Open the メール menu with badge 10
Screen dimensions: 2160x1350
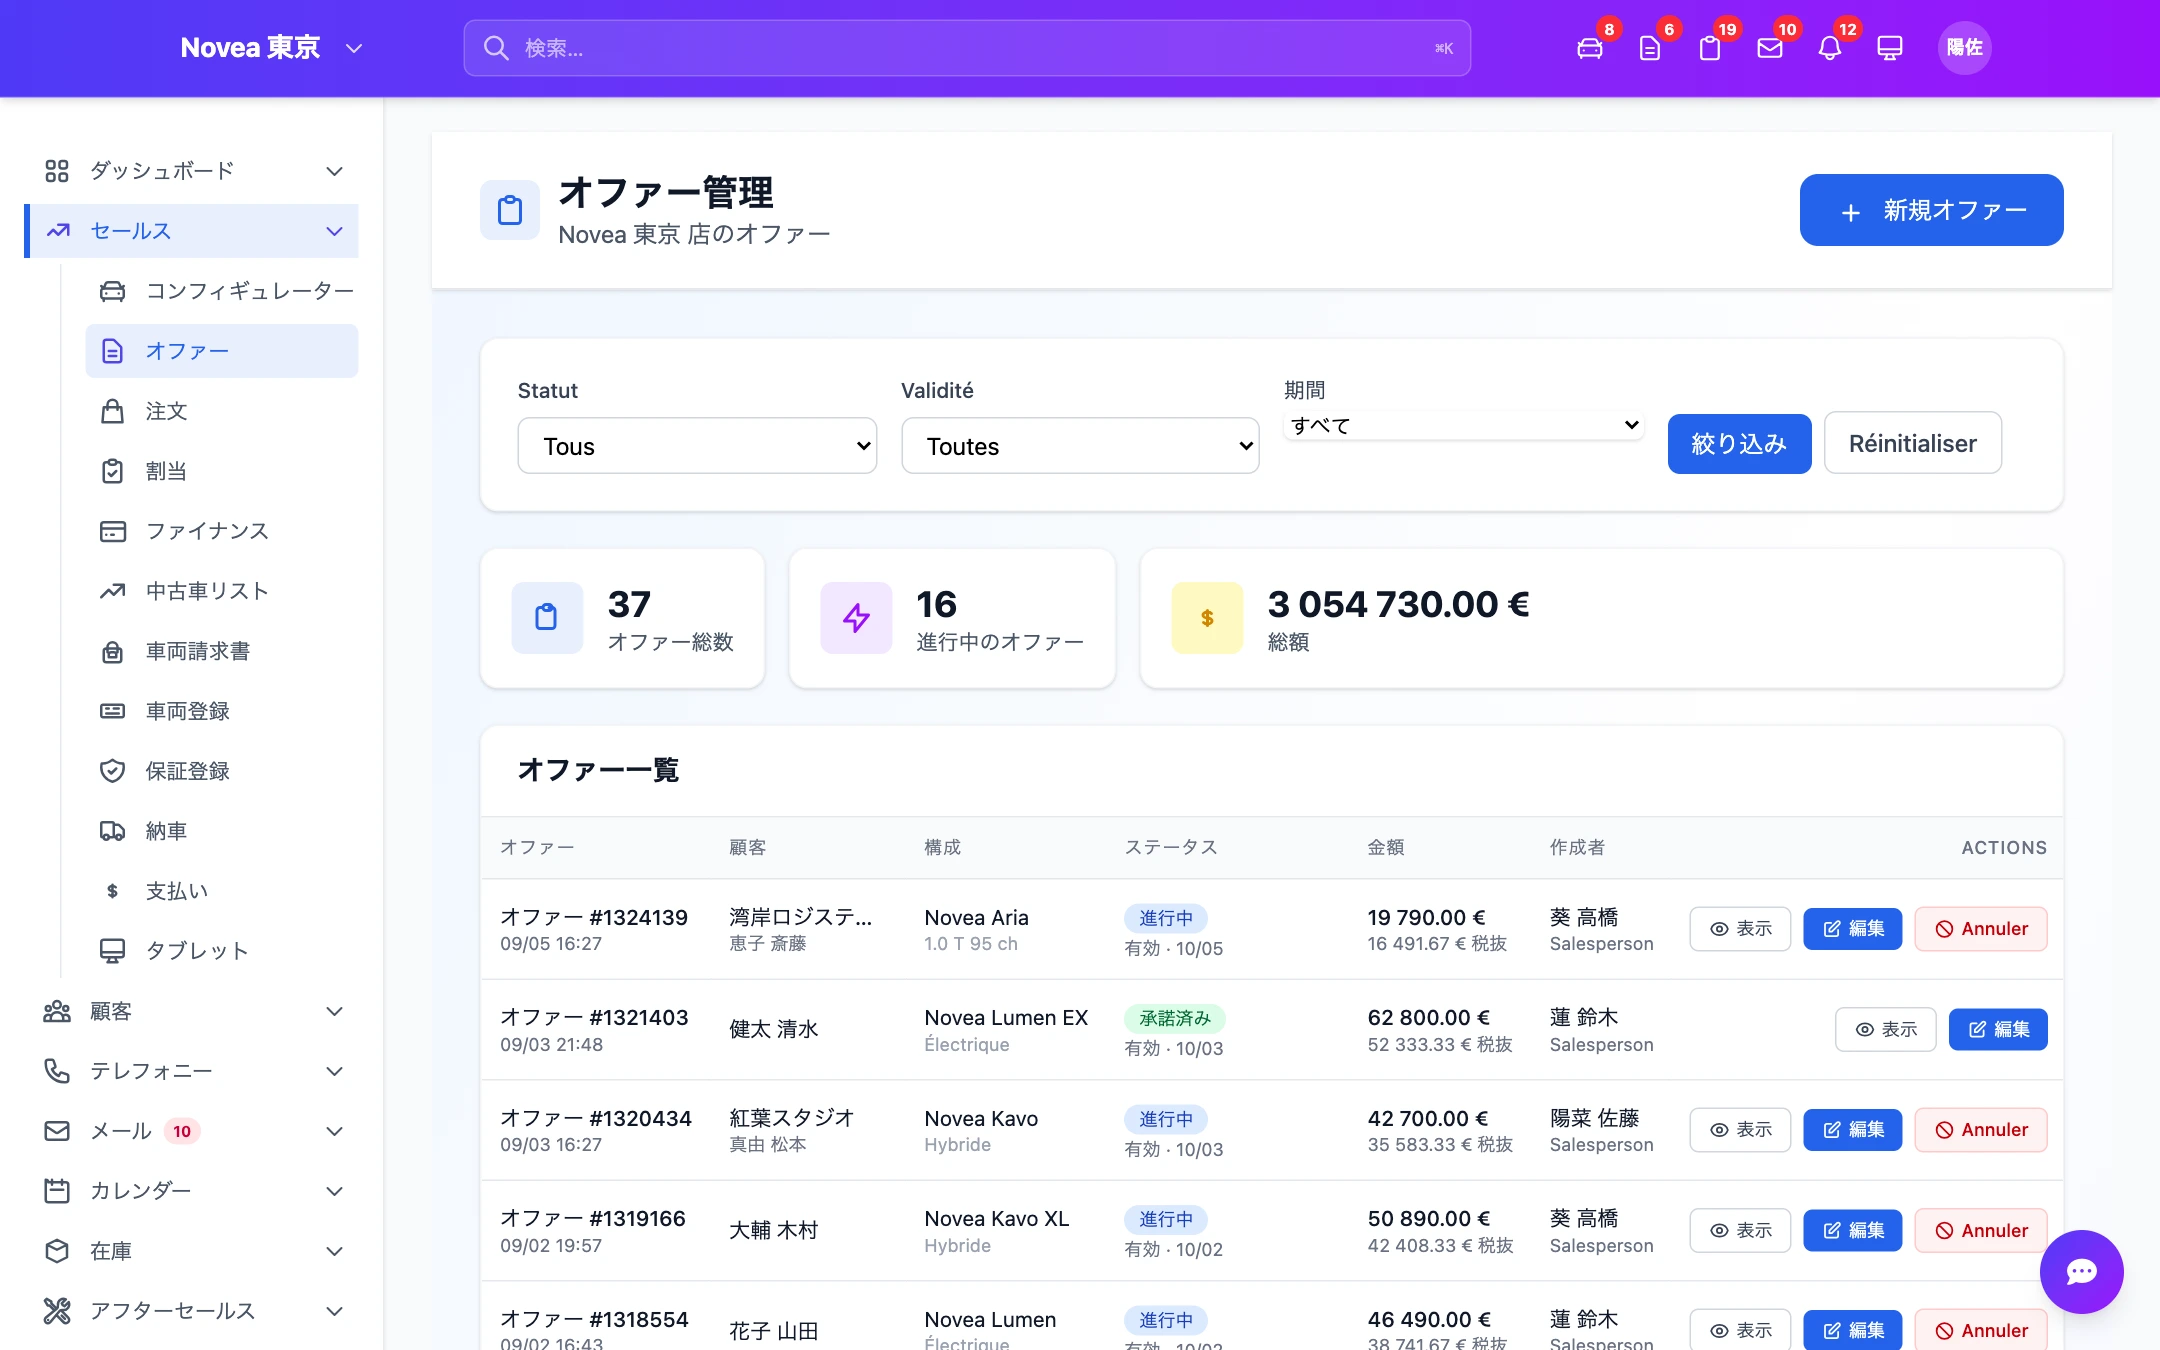192,1131
